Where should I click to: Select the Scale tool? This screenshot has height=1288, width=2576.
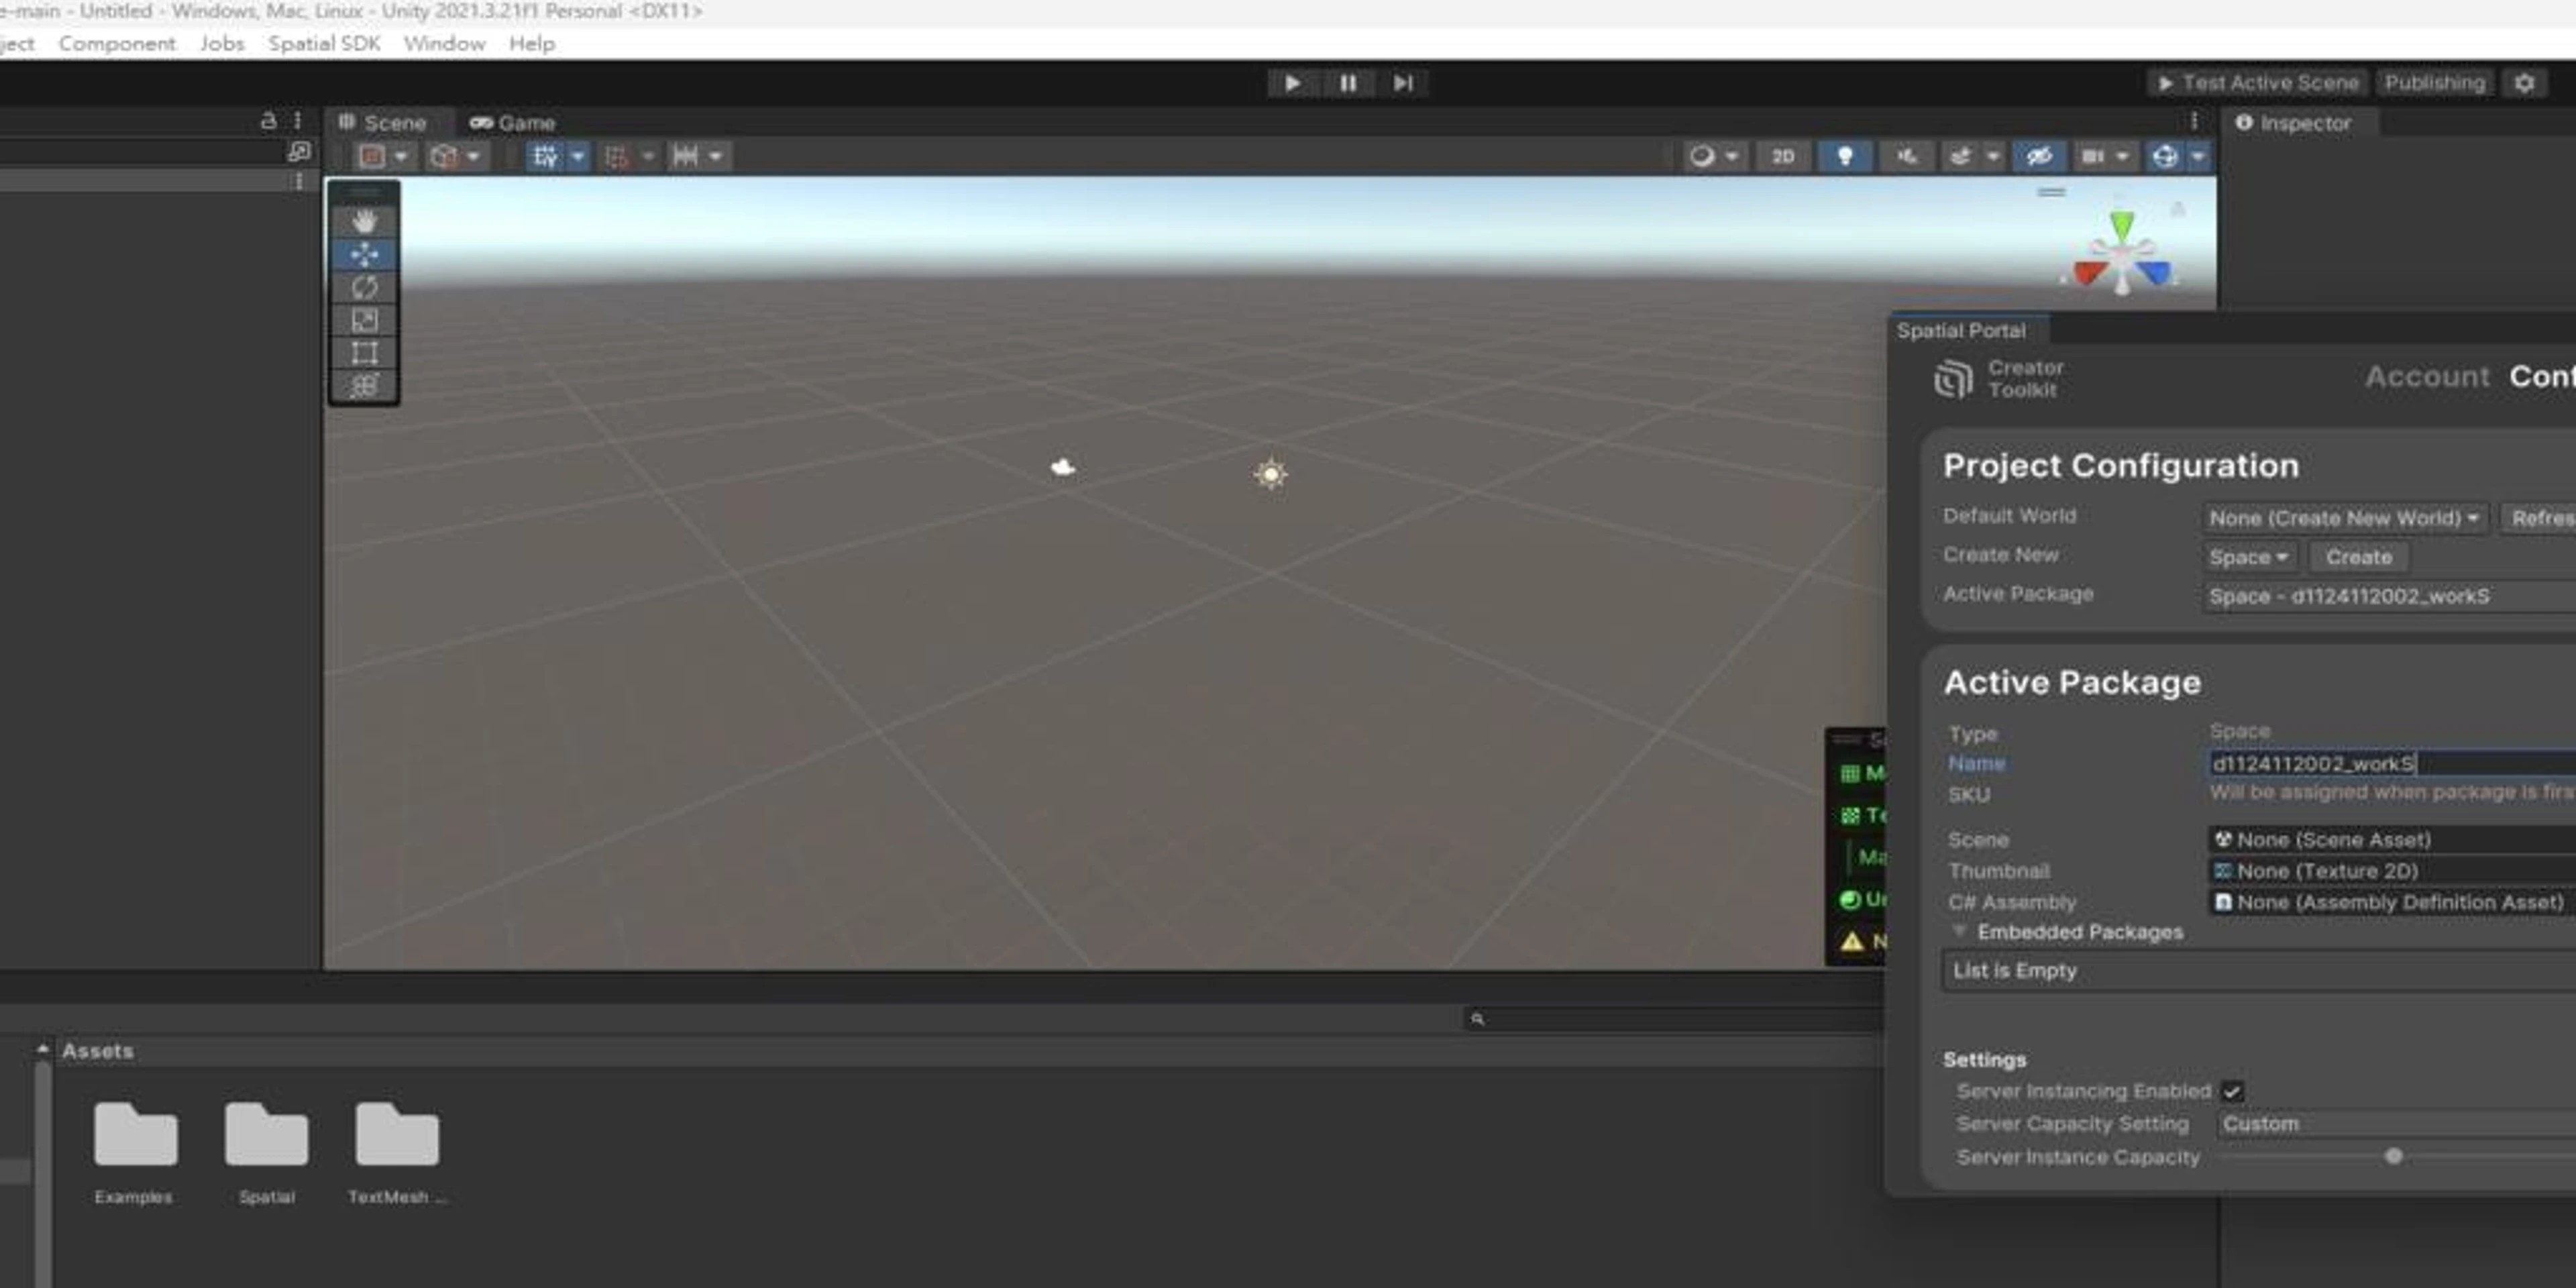(x=364, y=320)
